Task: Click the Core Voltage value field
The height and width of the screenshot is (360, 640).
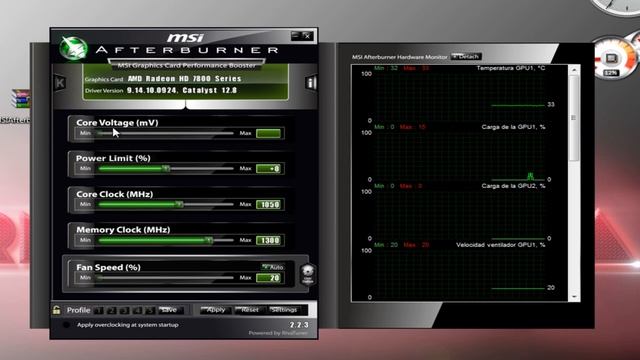Action: tap(268, 133)
